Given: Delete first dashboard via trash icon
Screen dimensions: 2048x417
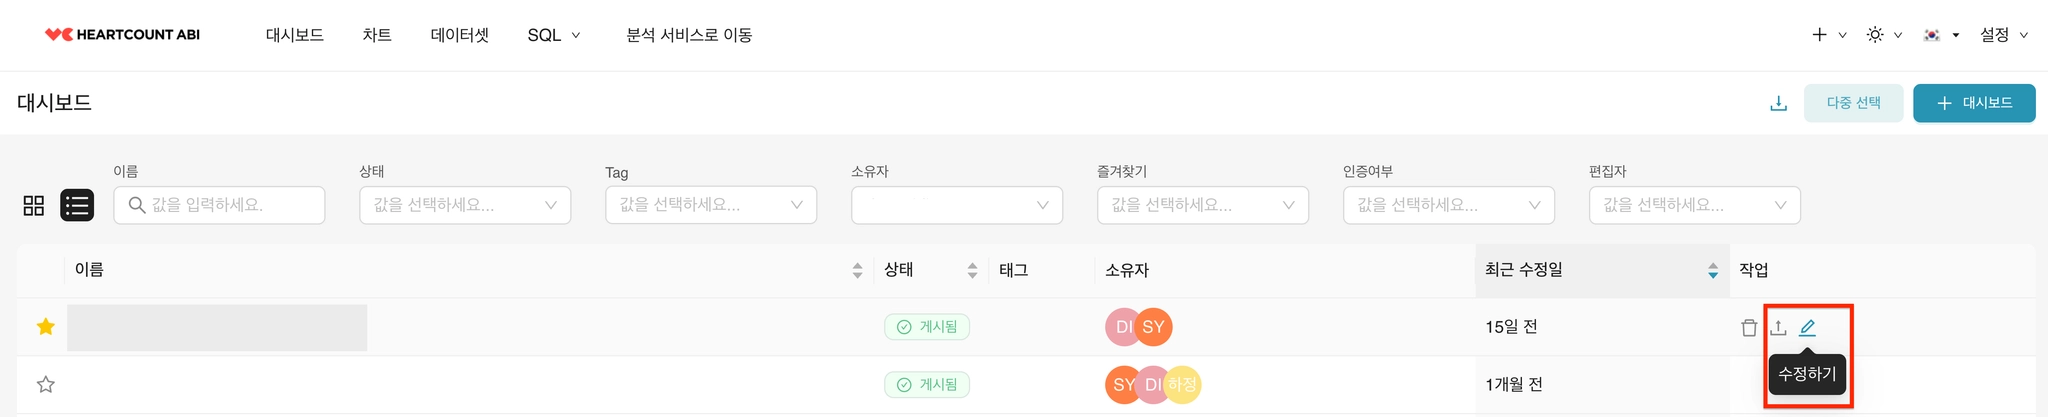Looking at the screenshot, I should [x=1749, y=327].
